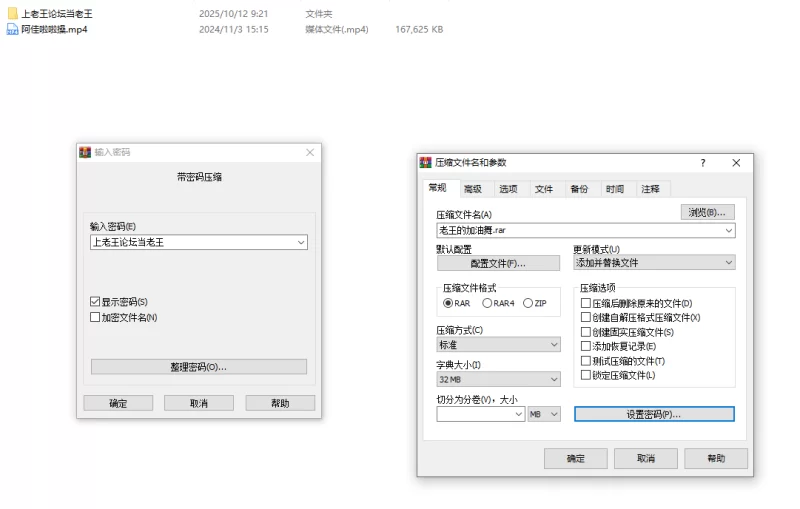Switch to the 选项 tab
800x509 pixels.
point(508,189)
